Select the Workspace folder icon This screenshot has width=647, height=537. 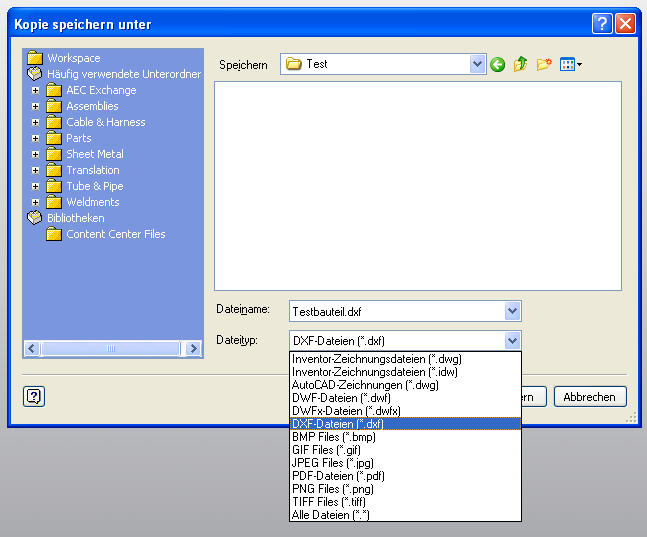[x=35, y=58]
